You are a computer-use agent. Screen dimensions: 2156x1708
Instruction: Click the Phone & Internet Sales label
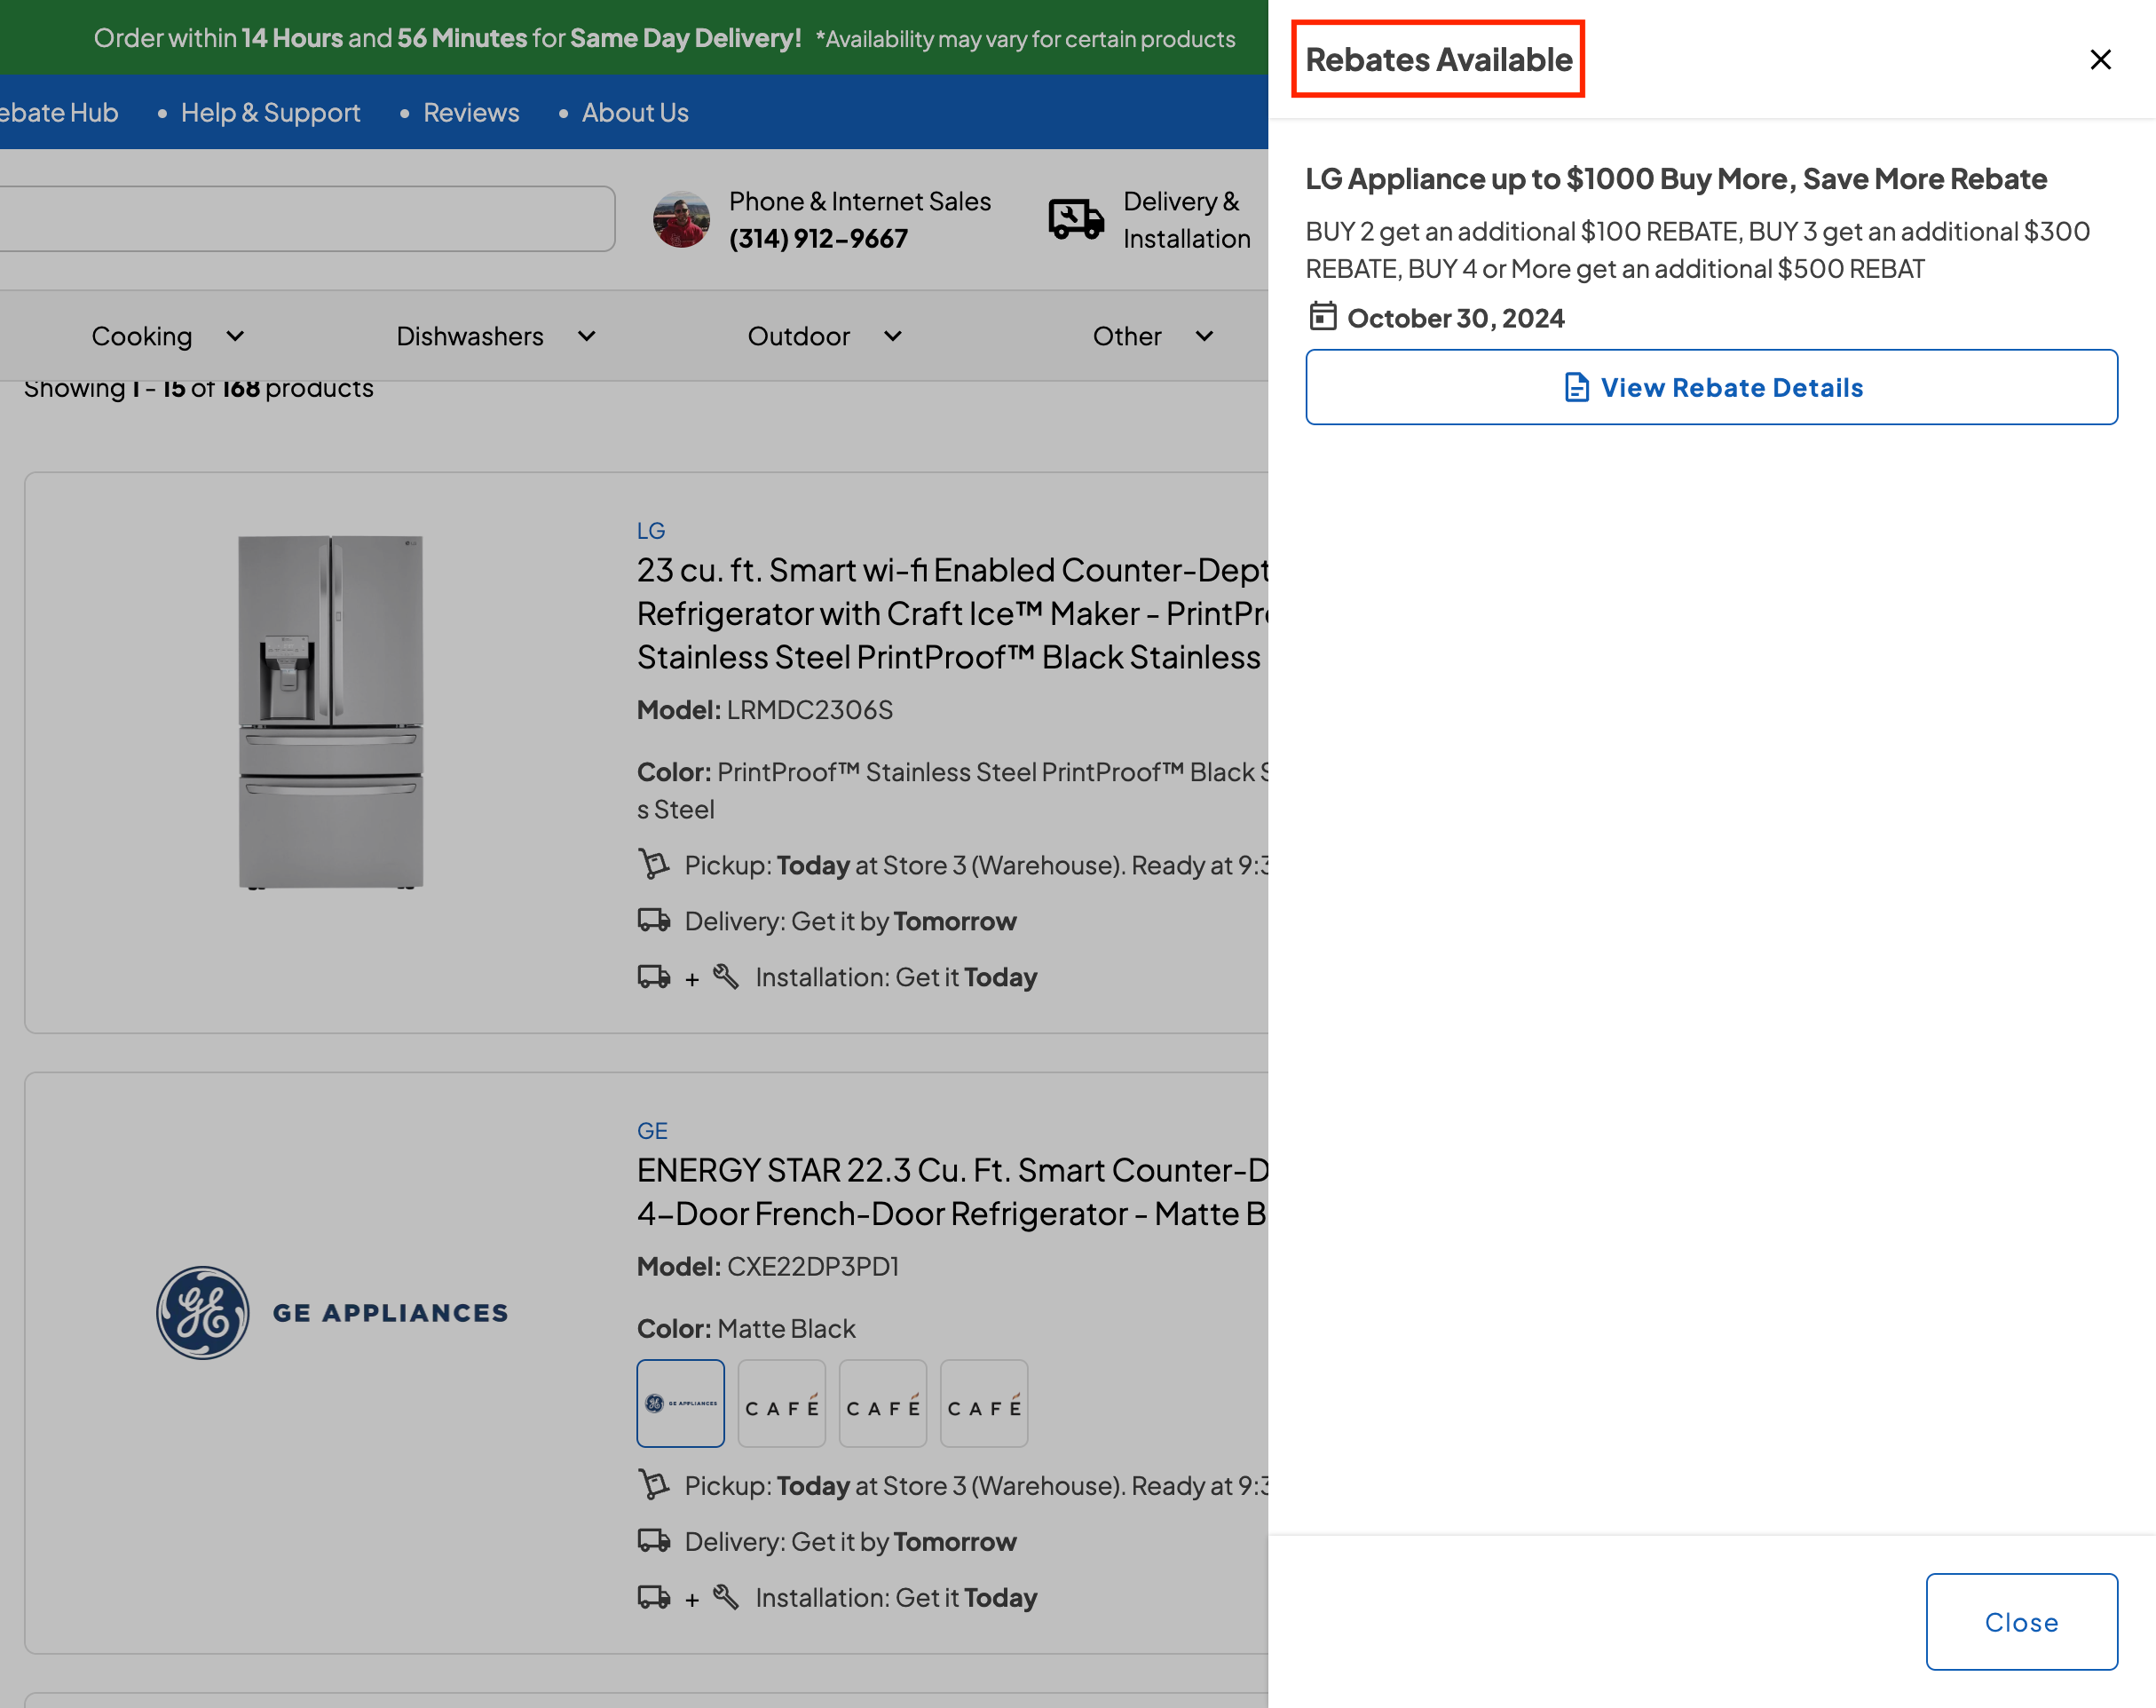point(860,201)
